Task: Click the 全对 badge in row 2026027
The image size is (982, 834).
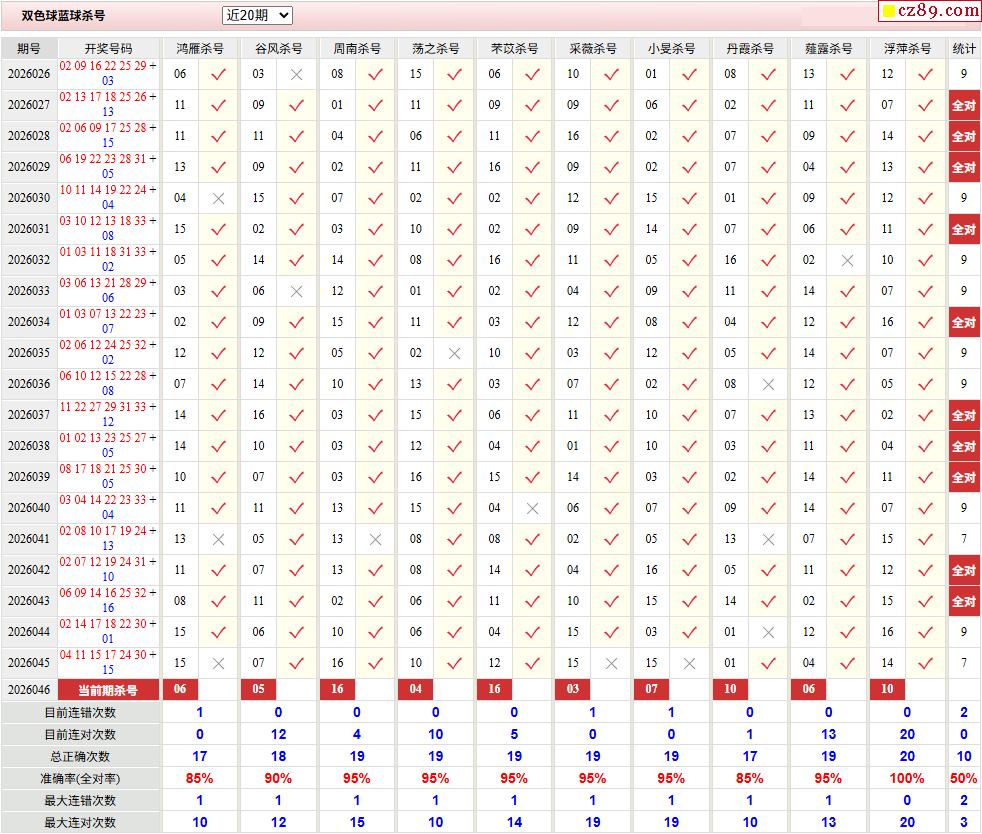Action: click(x=964, y=105)
